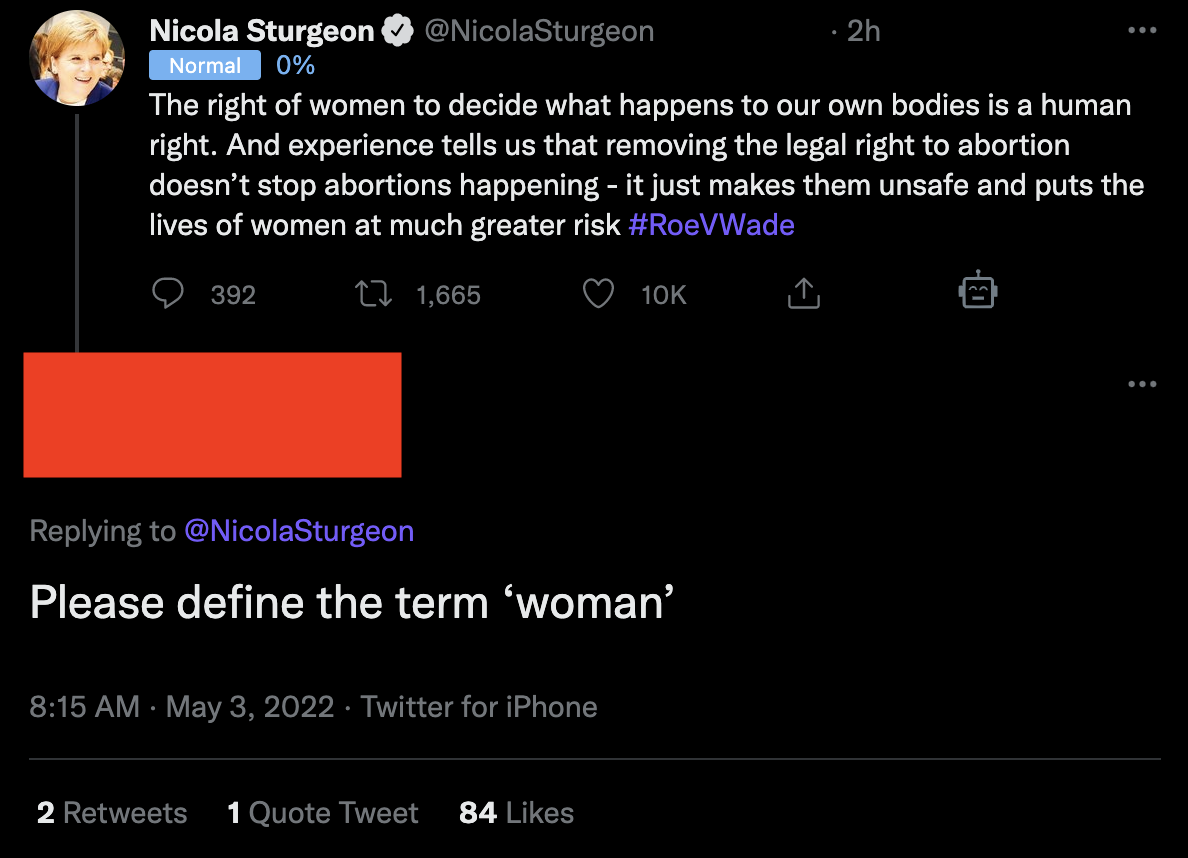Image resolution: width=1188 pixels, height=858 pixels.
Task: Open @NicolaSturgeon mention in Replying to
Action: [299, 531]
